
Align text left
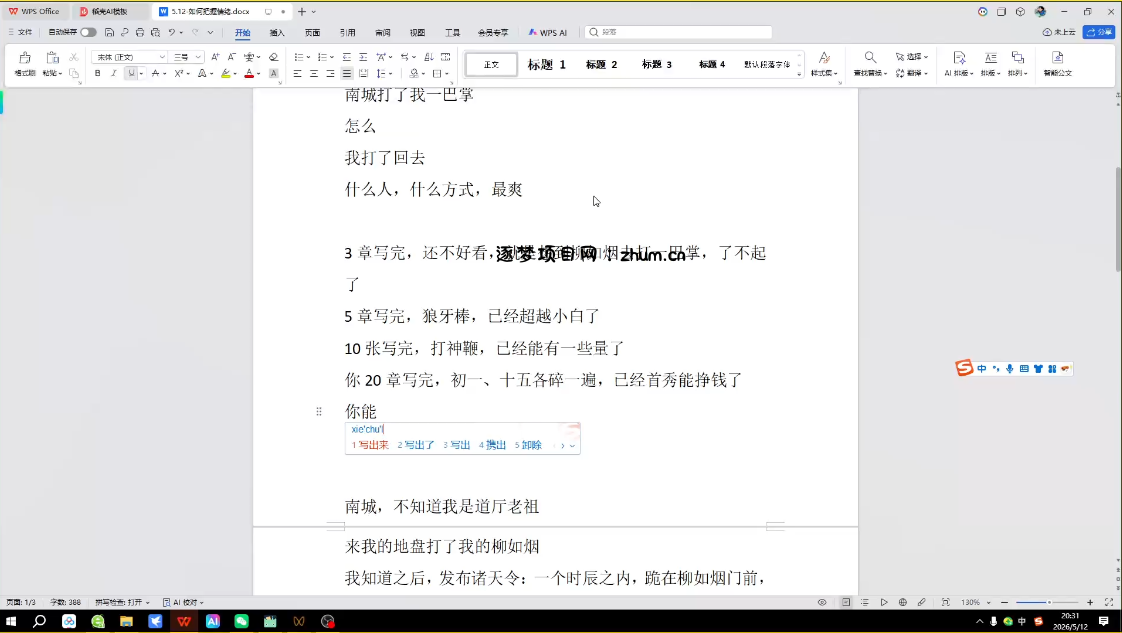298,73
